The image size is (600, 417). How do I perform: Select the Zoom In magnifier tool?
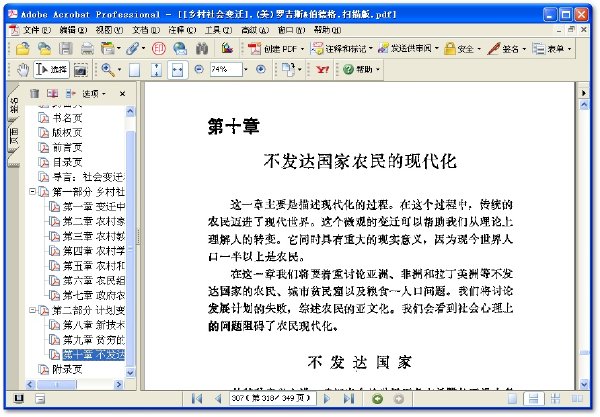coord(108,70)
